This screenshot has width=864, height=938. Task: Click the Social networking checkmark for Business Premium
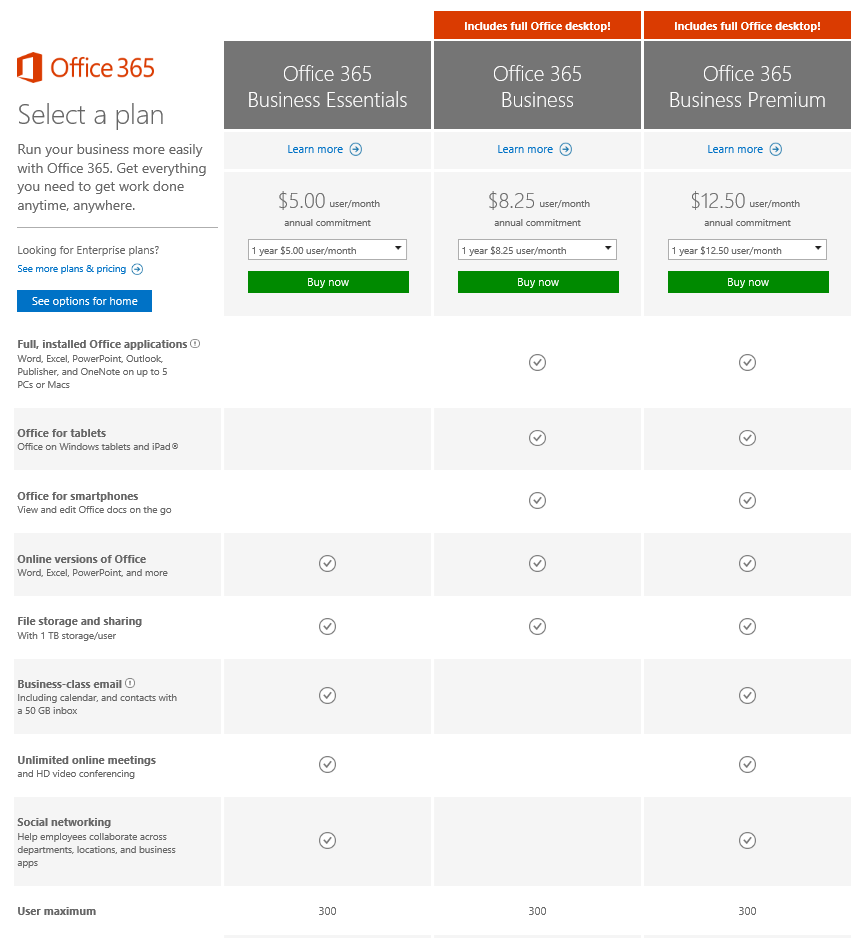(747, 841)
